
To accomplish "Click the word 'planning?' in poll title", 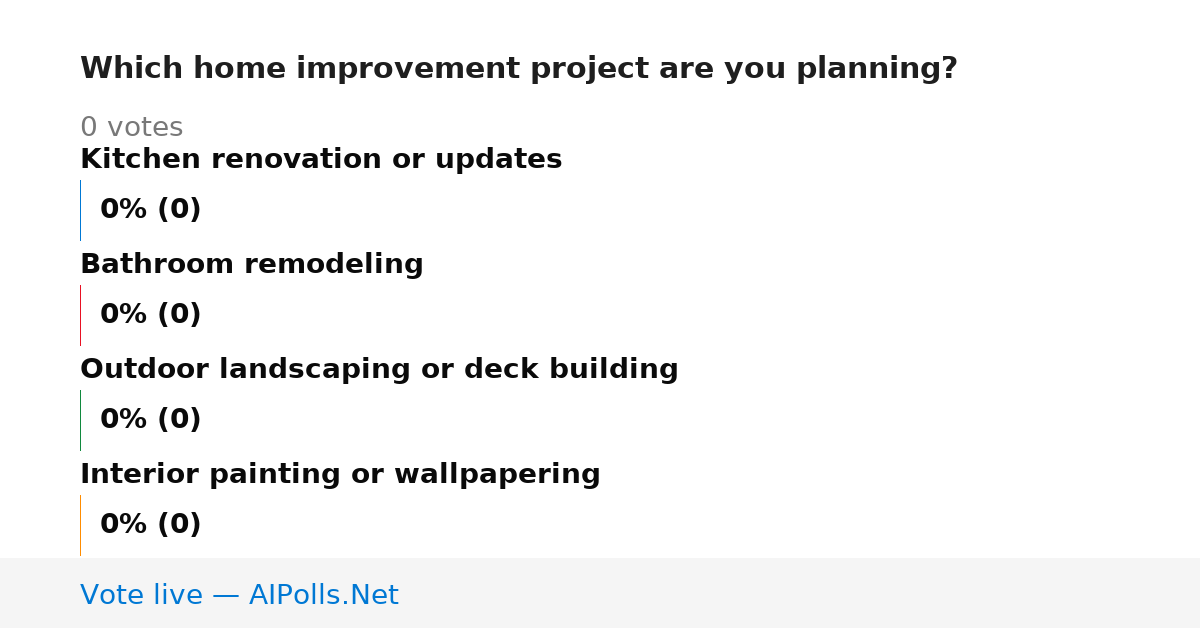I will click(x=877, y=70).
